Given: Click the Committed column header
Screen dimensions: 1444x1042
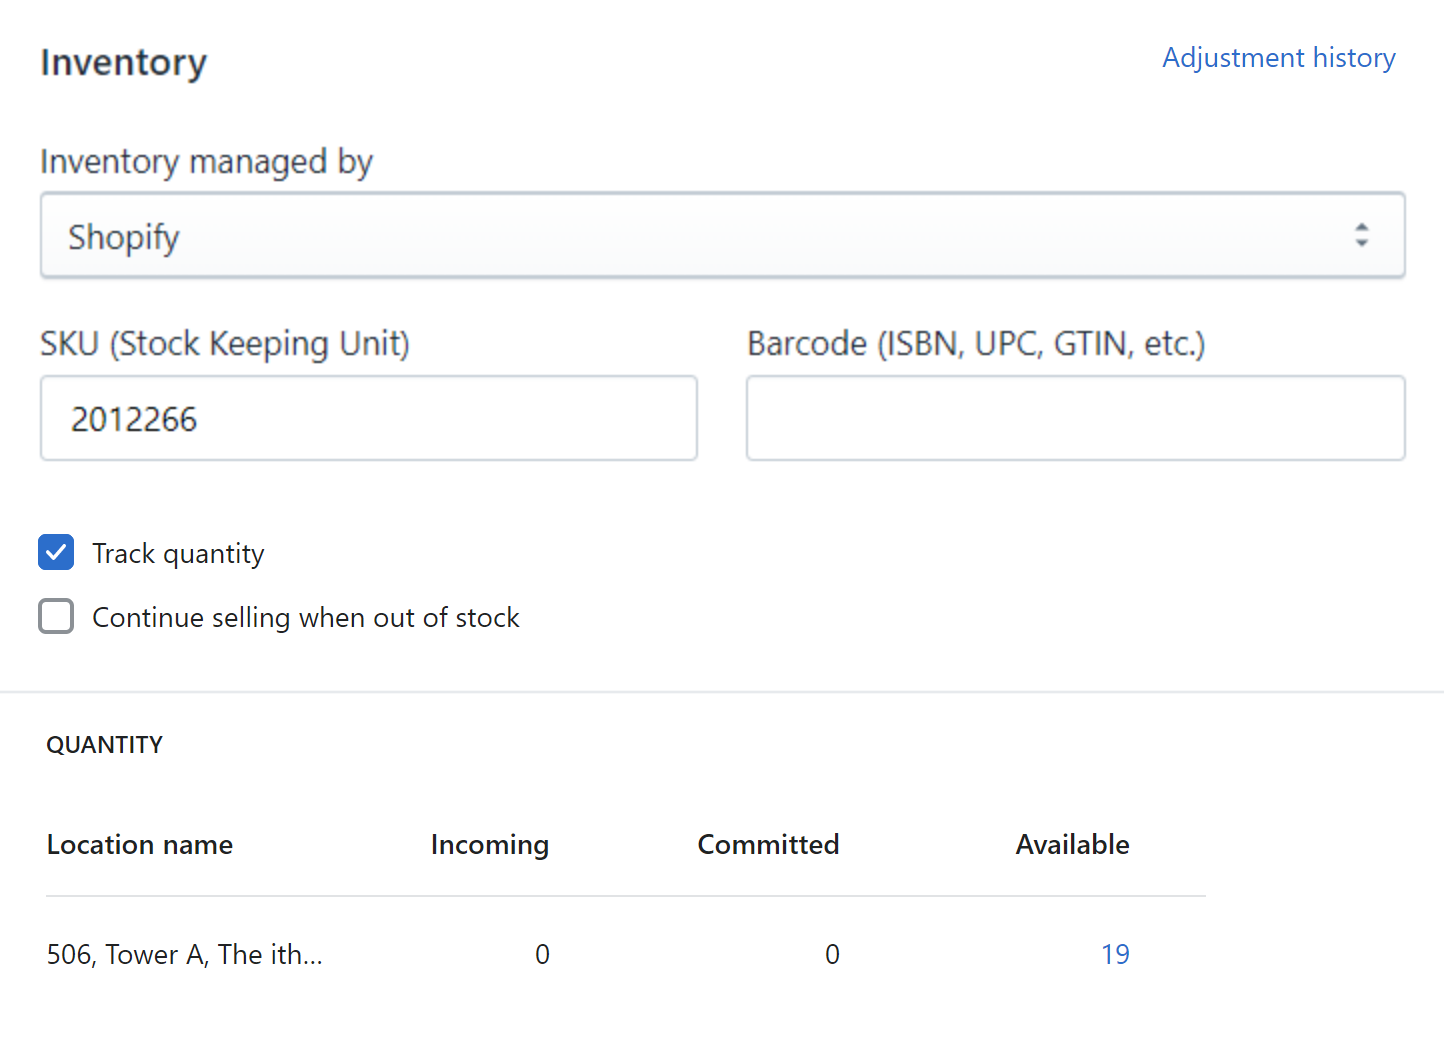Looking at the screenshot, I should (x=768, y=845).
